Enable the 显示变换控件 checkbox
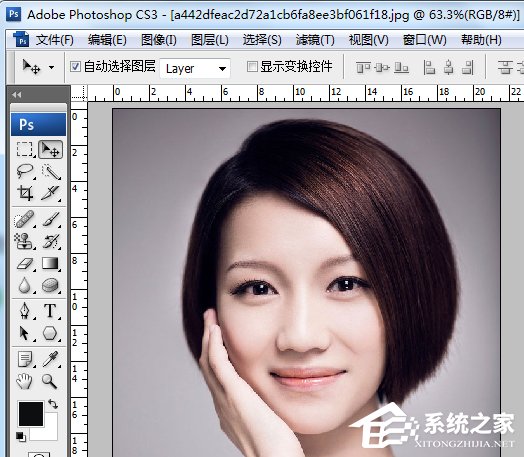Image resolution: width=524 pixels, height=457 pixels. point(252,66)
